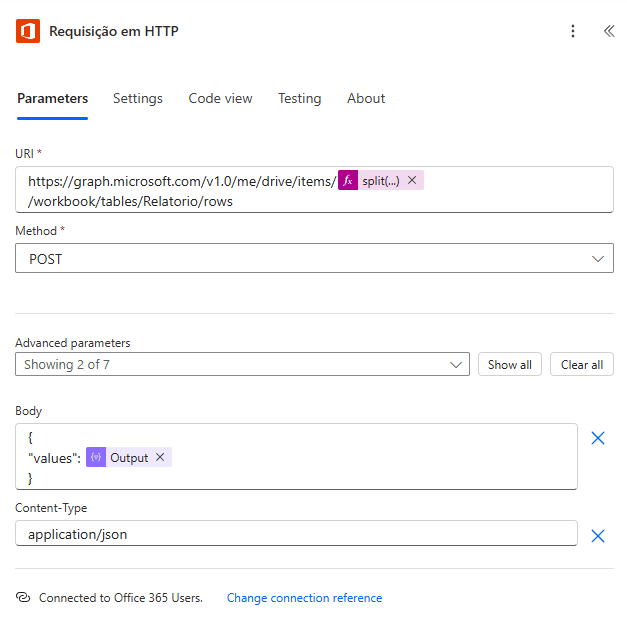Click the connection link icon at bottom
The image size is (627, 619).
point(23,598)
